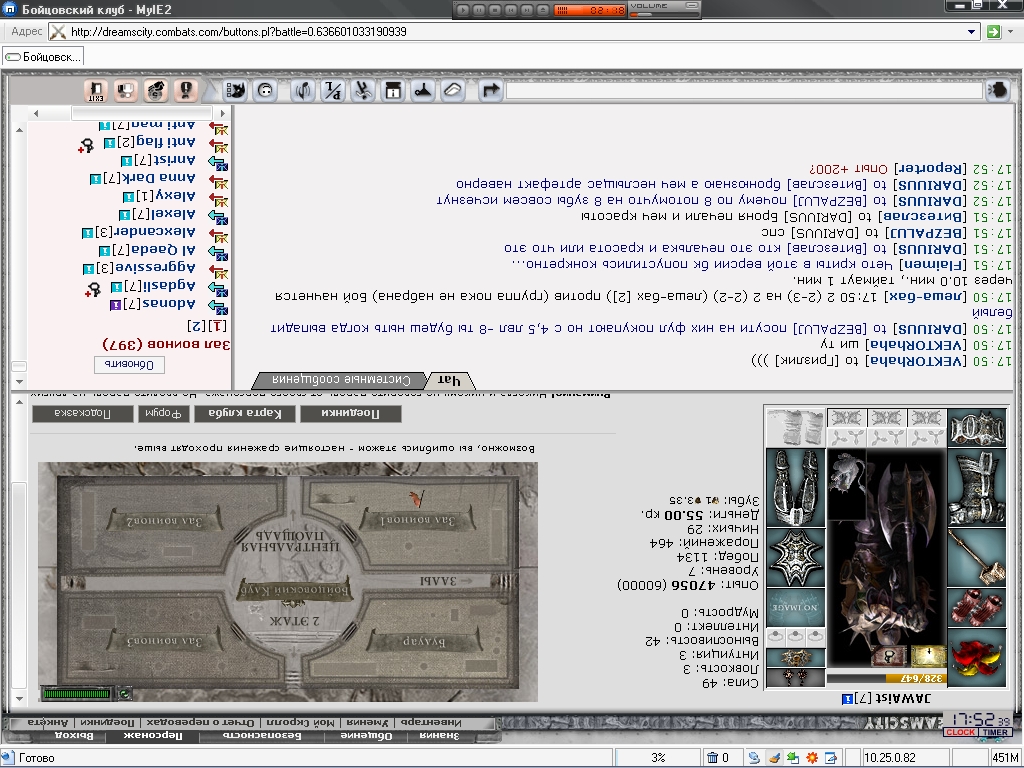Click the orange gear status bar icon
Image resolution: width=1024 pixels, height=768 pixels.
tap(812, 758)
